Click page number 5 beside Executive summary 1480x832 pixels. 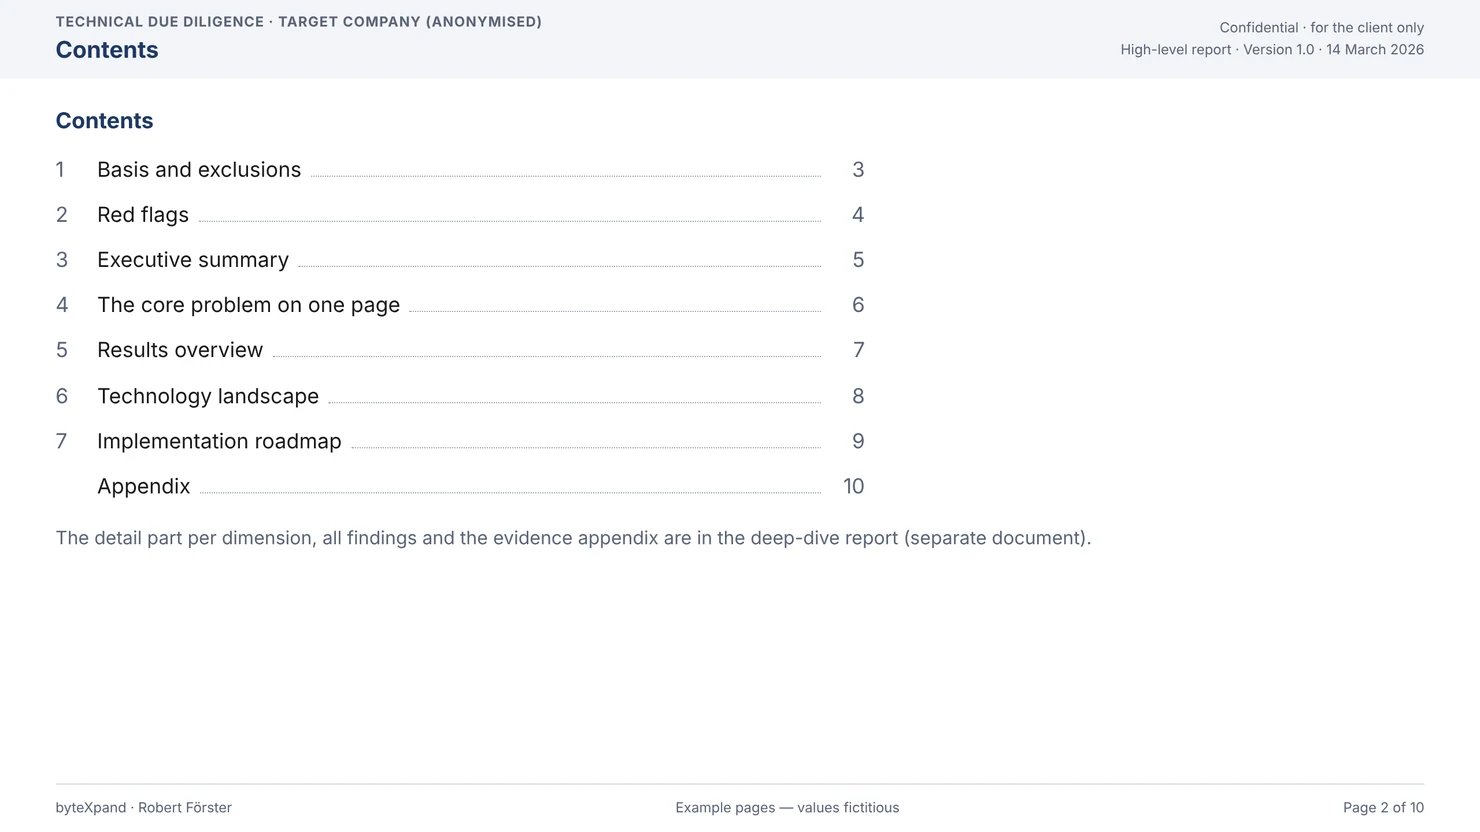click(x=858, y=260)
